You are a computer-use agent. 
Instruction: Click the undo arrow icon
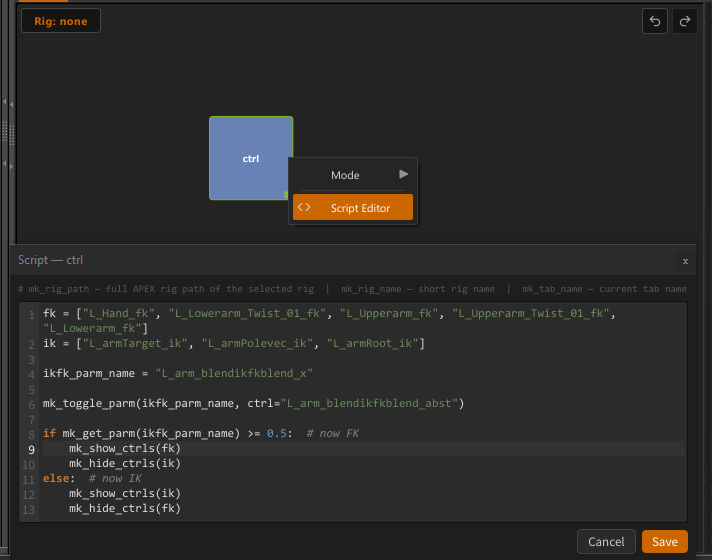[655, 21]
